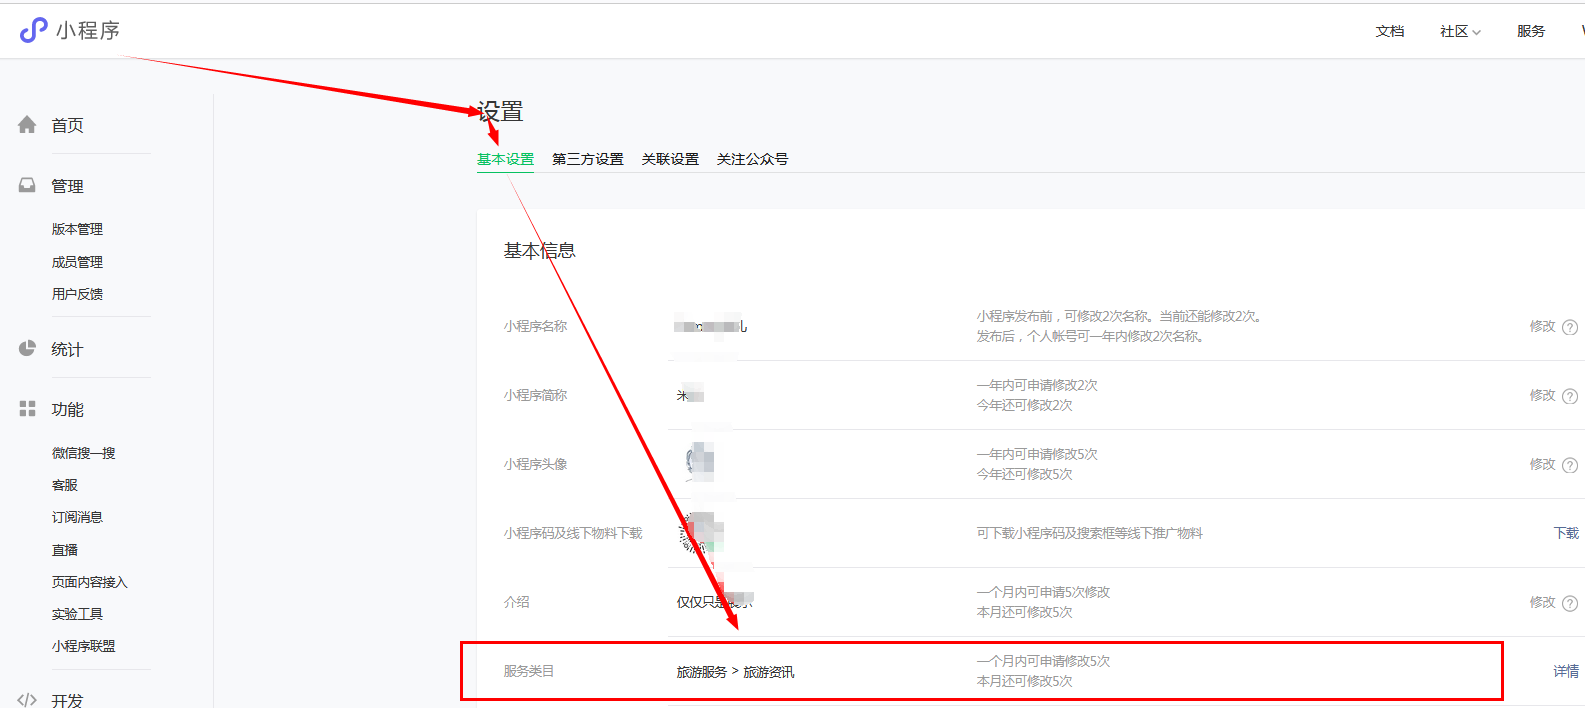The width and height of the screenshot is (1585, 708).
Task: Switch to 基本设置 tab
Action: click(505, 159)
